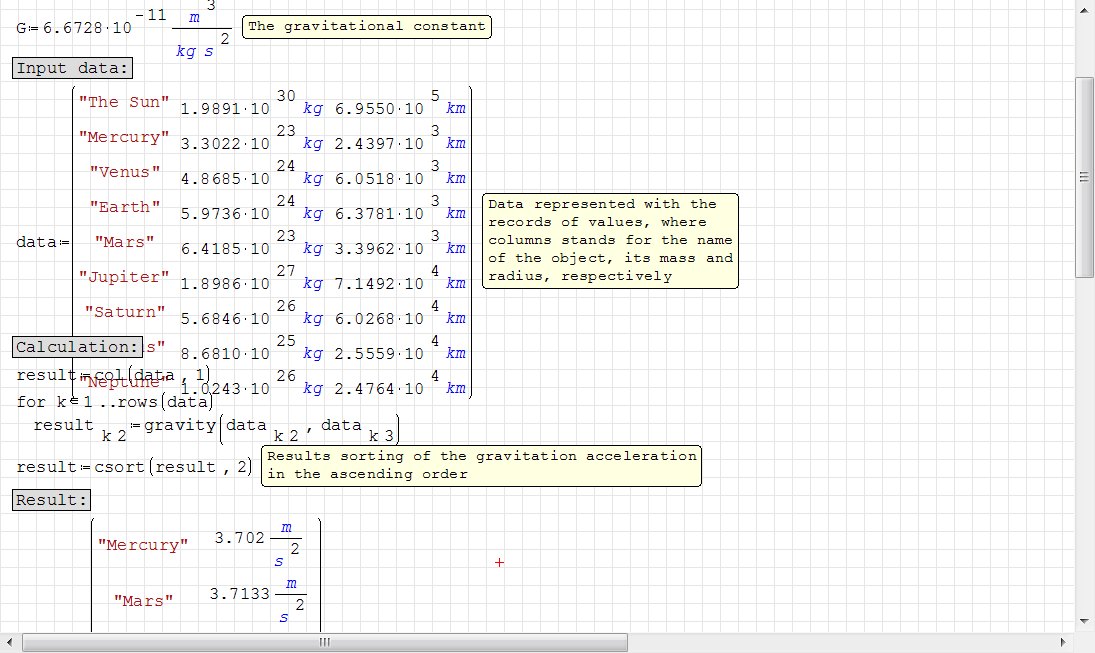Select the "Input data:" heading label
1095x653 pixels.
click(72, 68)
